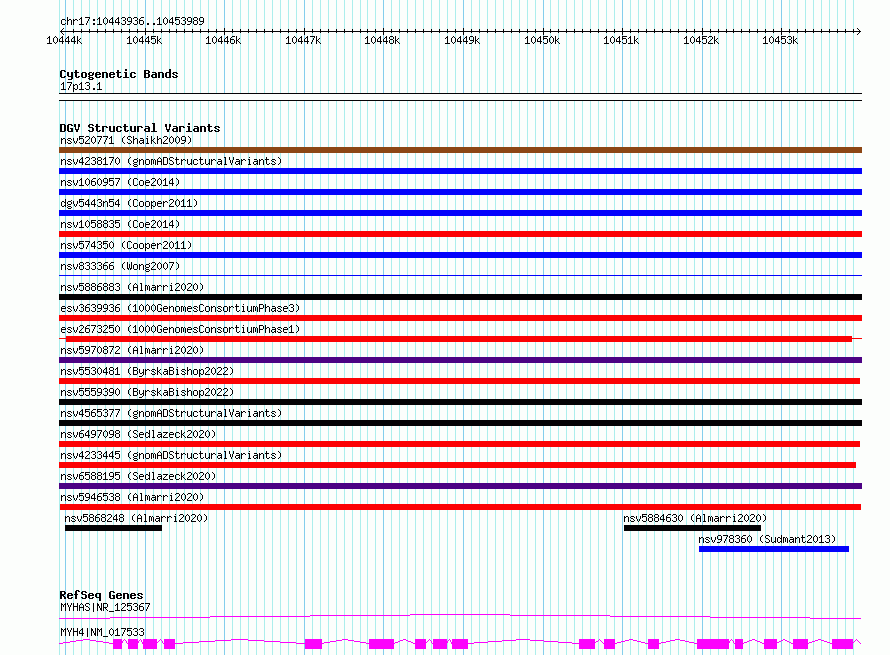Click the chr17:10443936..10453989 coordinates text
The height and width of the screenshot is (655, 890).
tap(132, 21)
